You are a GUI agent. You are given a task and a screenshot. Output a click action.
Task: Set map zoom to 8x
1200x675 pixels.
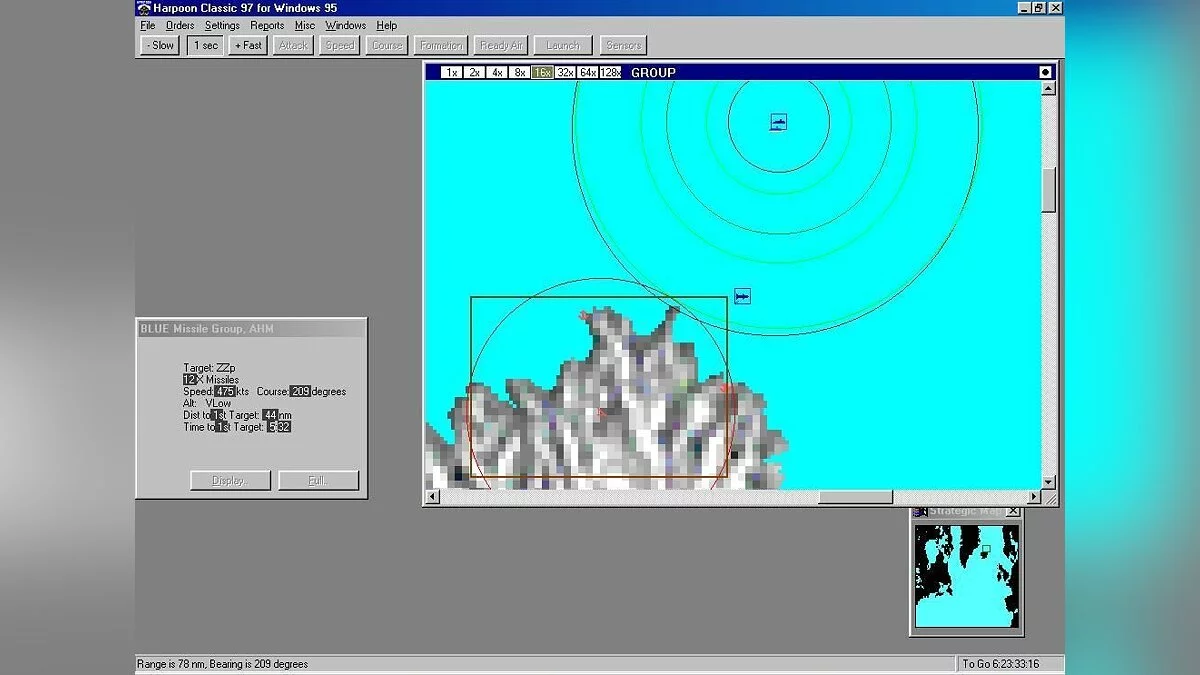click(520, 72)
